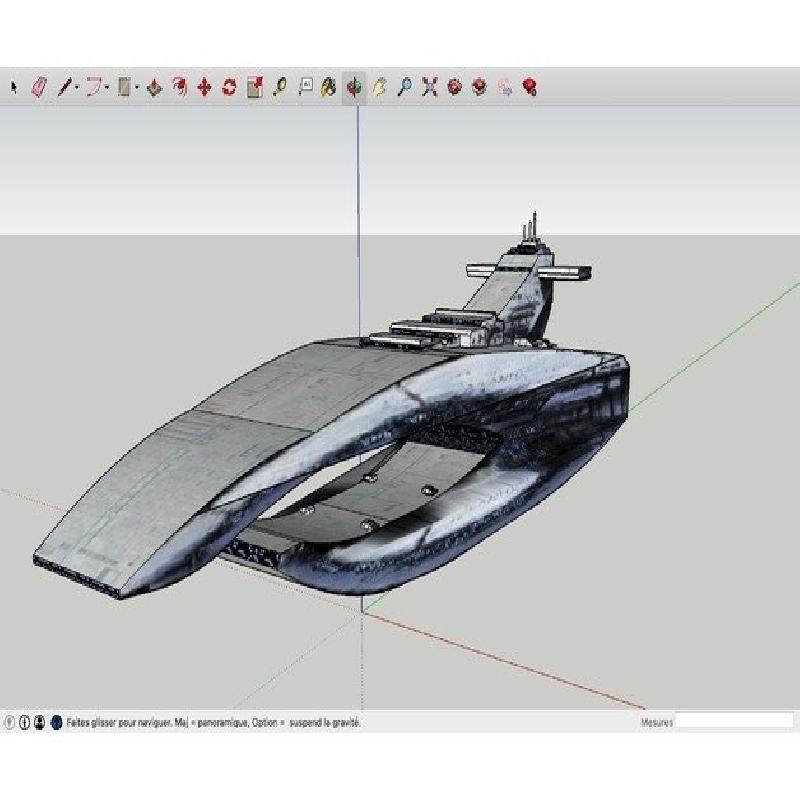Select the Rotate tool
Viewport: 800px width, 800px height.
point(230,87)
